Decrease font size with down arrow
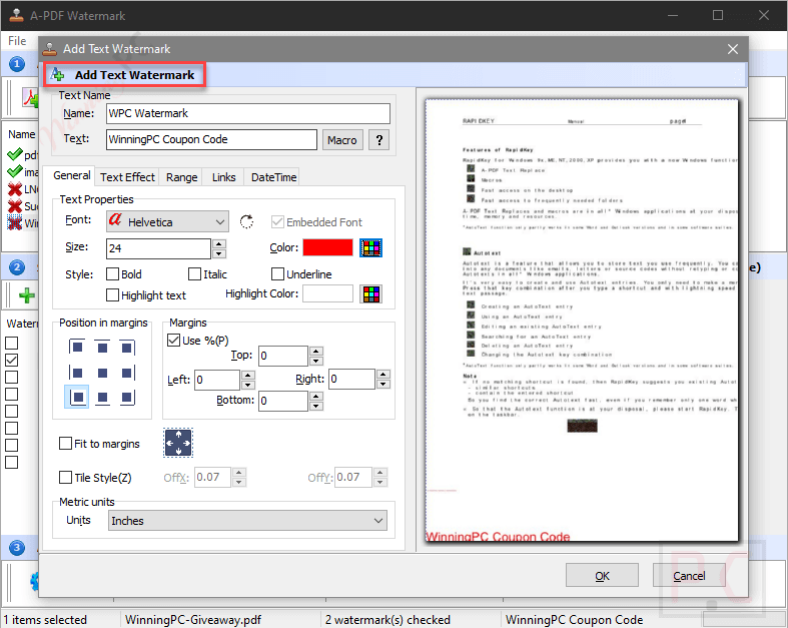788x628 pixels. [x=219, y=253]
